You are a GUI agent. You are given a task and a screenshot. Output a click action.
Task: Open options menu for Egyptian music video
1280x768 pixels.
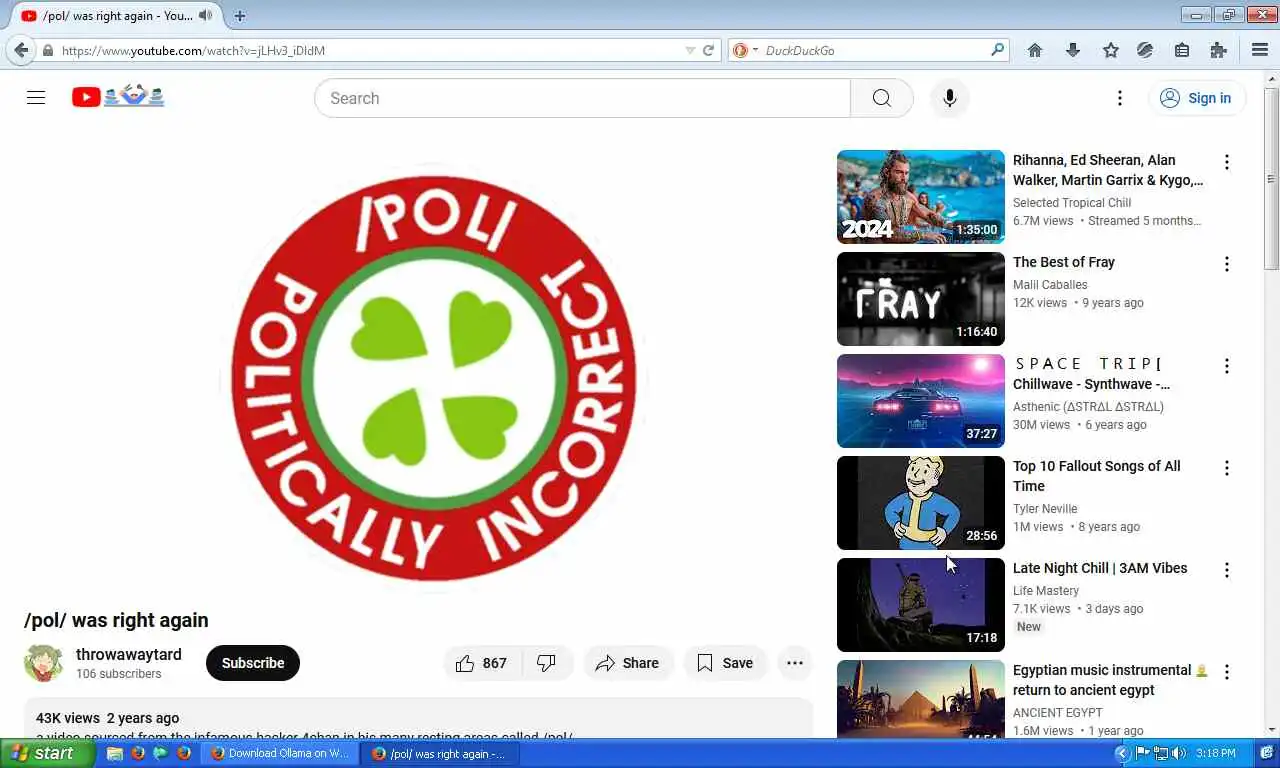pyautogui.click(x=1227, y=672)
